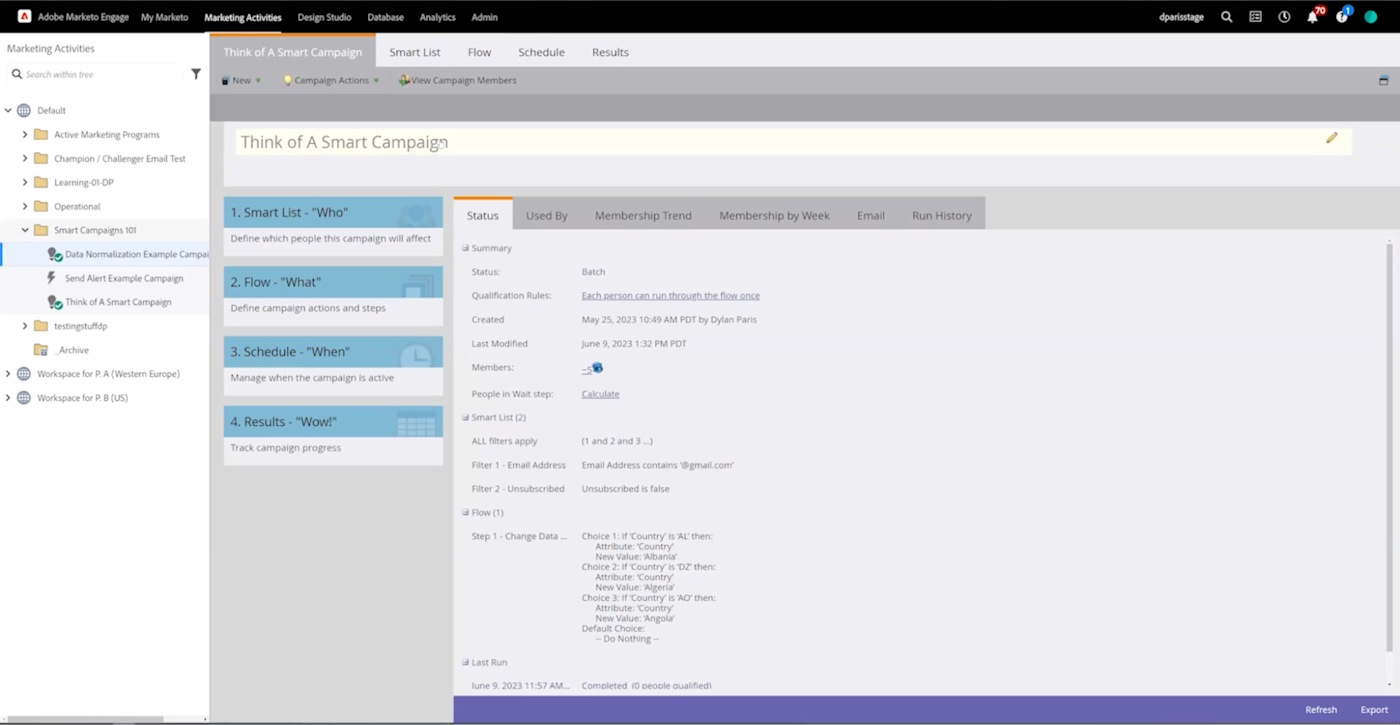
Task: Open Design Studio in top navigation
Action: 324,17
